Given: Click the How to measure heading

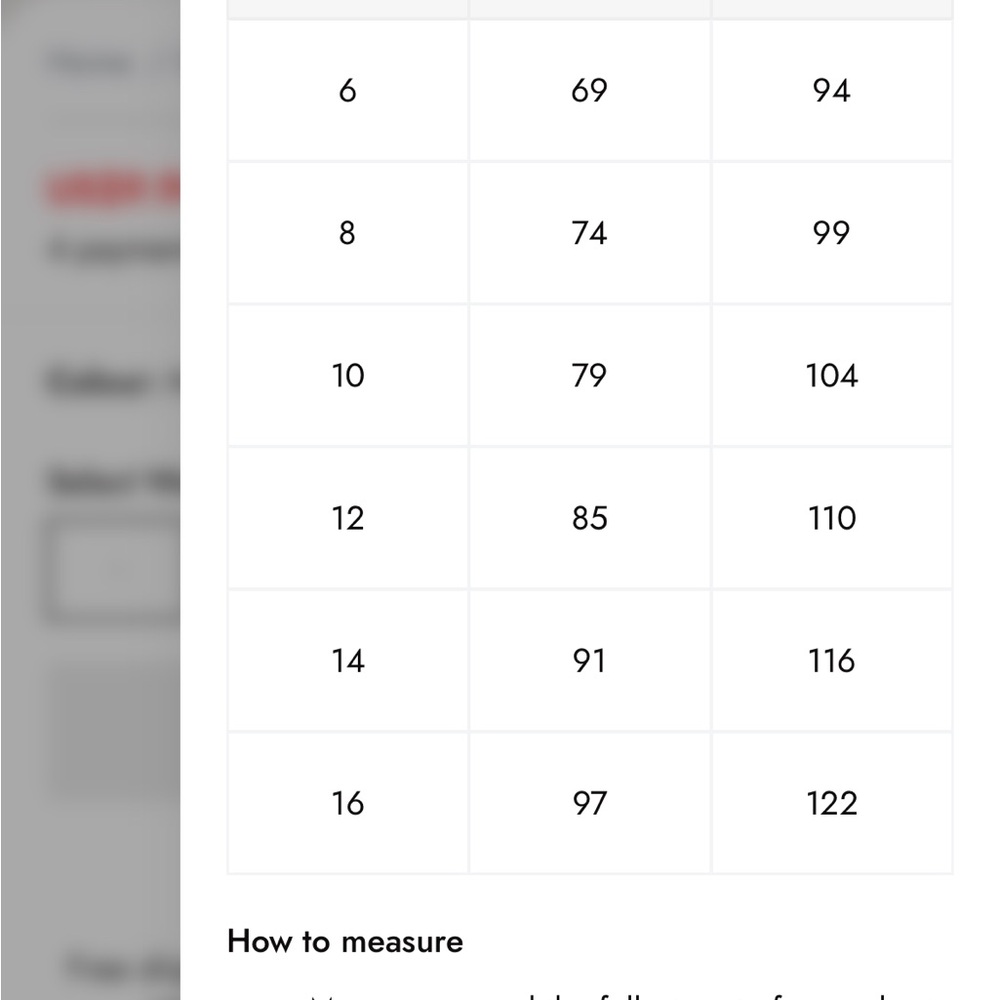Looking at the screenshot, I should pos(345,942).
